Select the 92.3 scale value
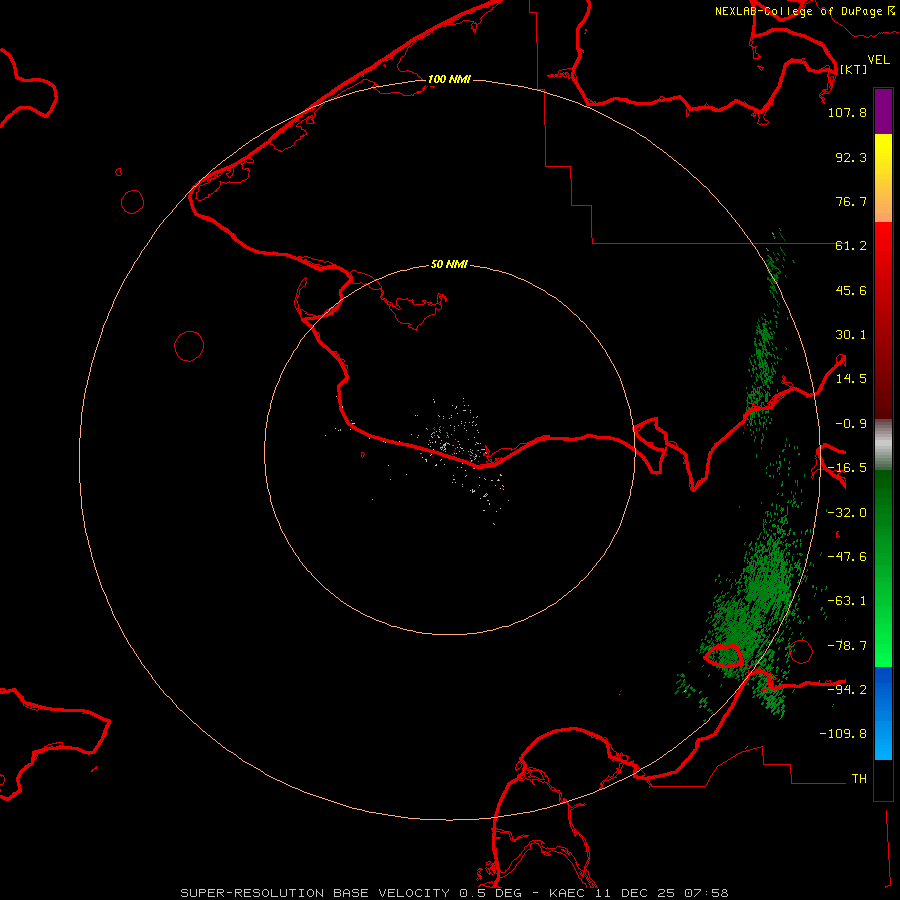This screenshot has height=900, width=900. tap(851, 157)
